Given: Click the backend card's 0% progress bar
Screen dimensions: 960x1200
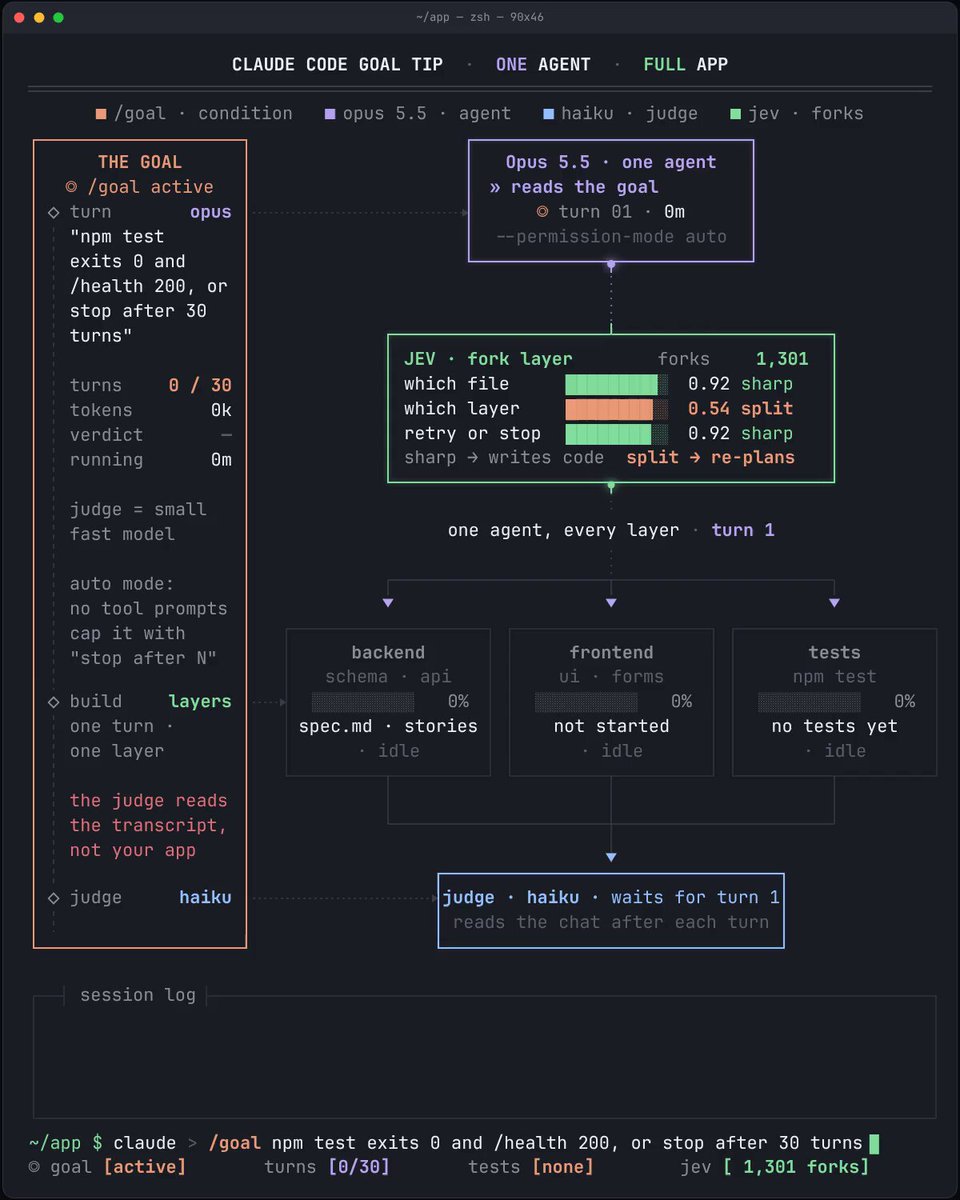Looking at the screenshot, I should point(362,702).
